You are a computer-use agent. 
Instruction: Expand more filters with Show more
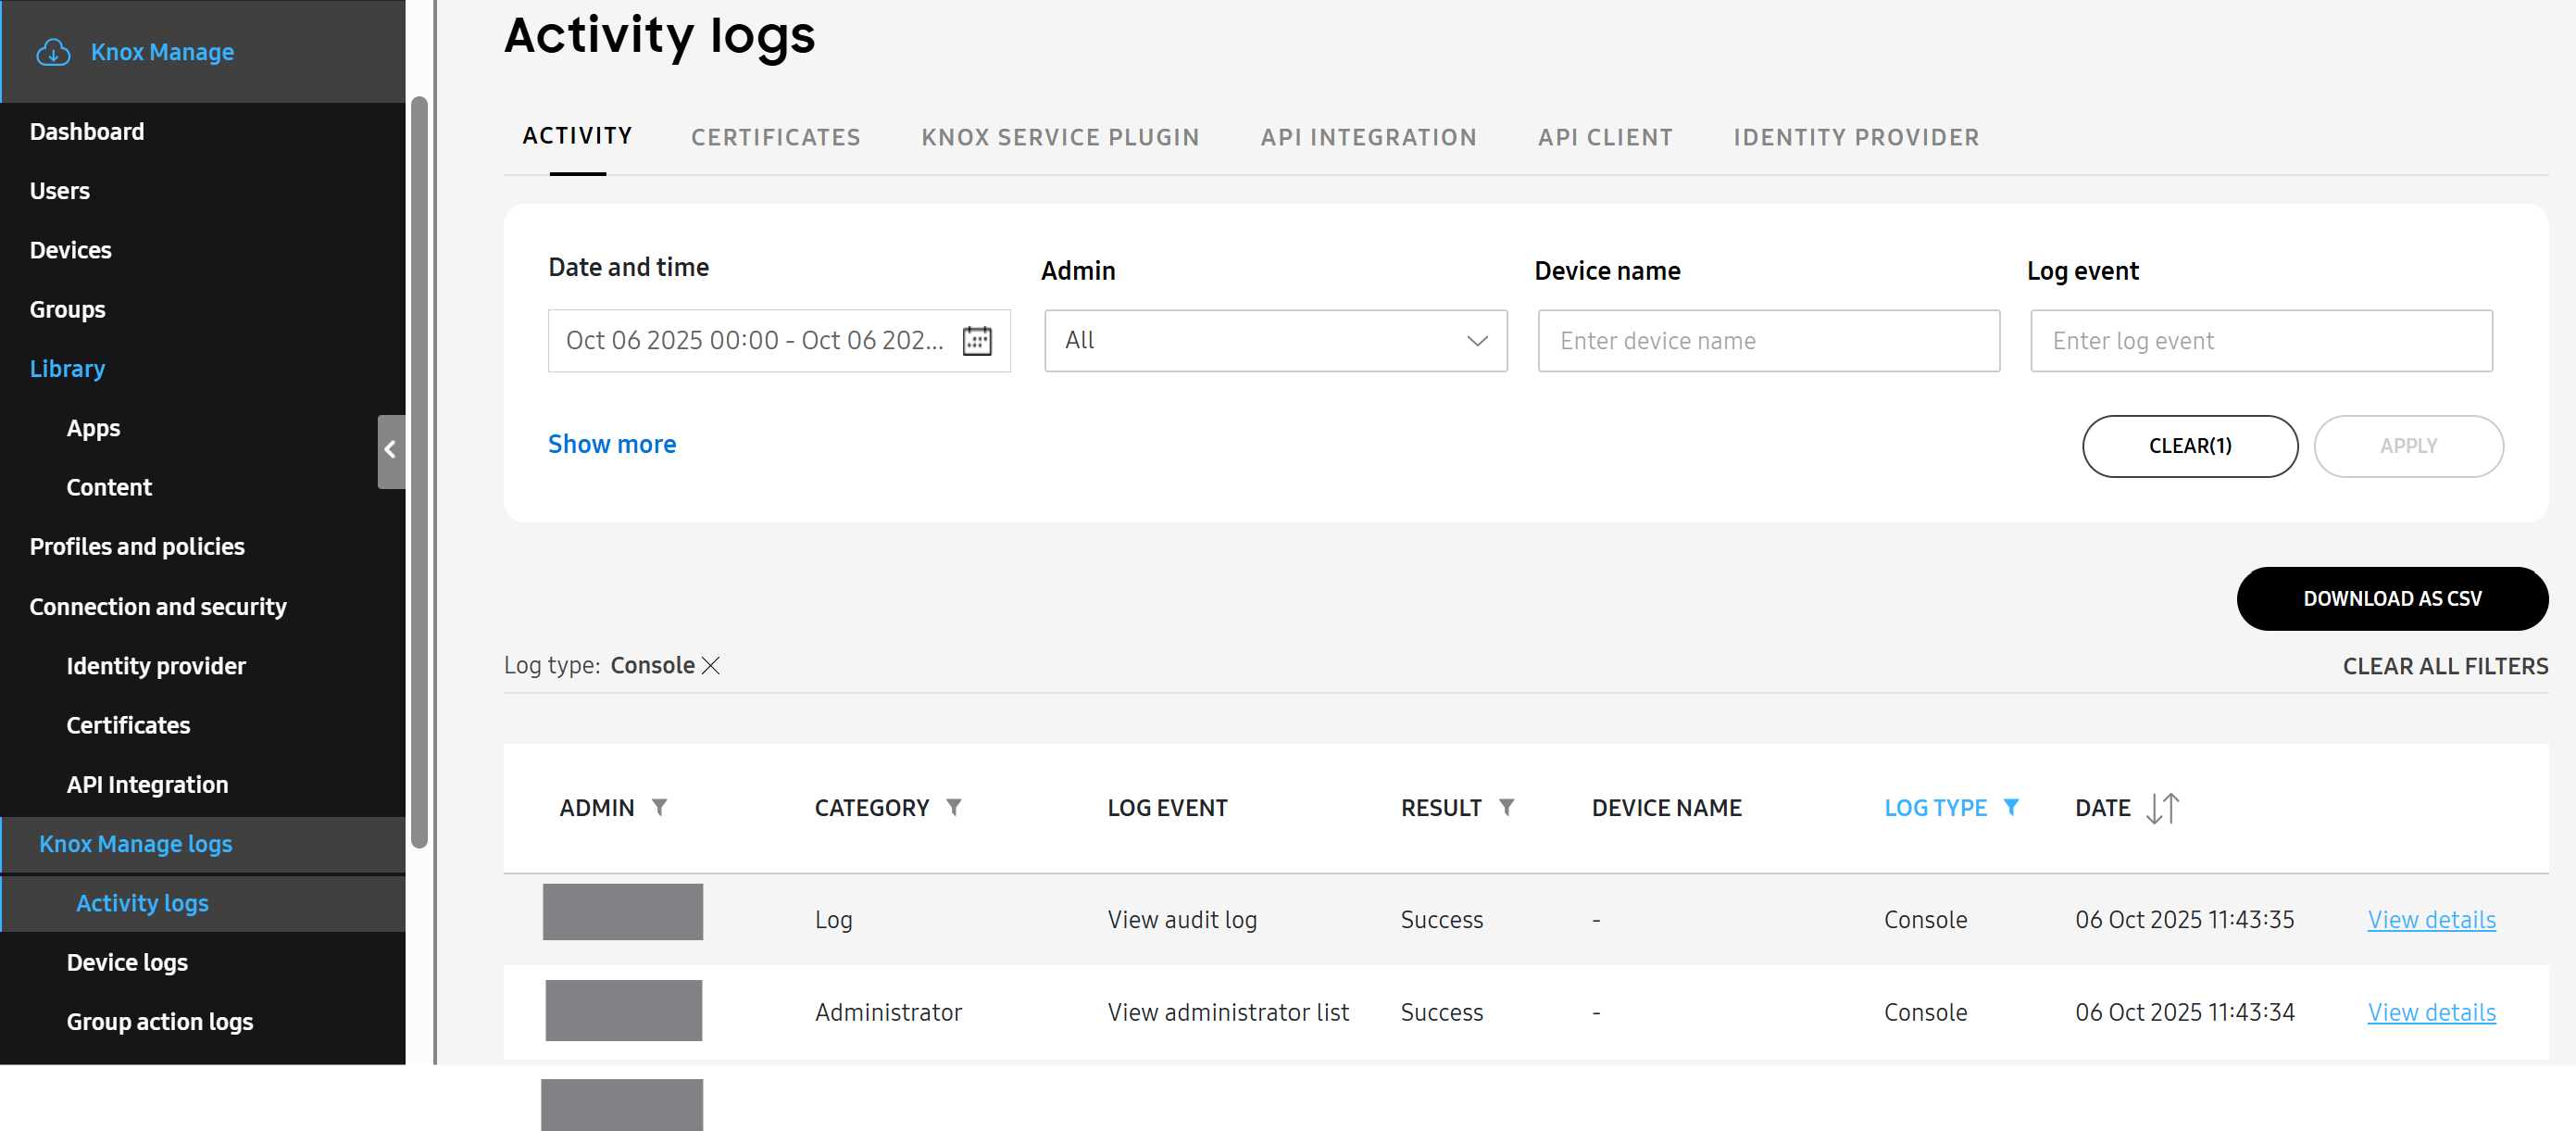tap(611, 444)
